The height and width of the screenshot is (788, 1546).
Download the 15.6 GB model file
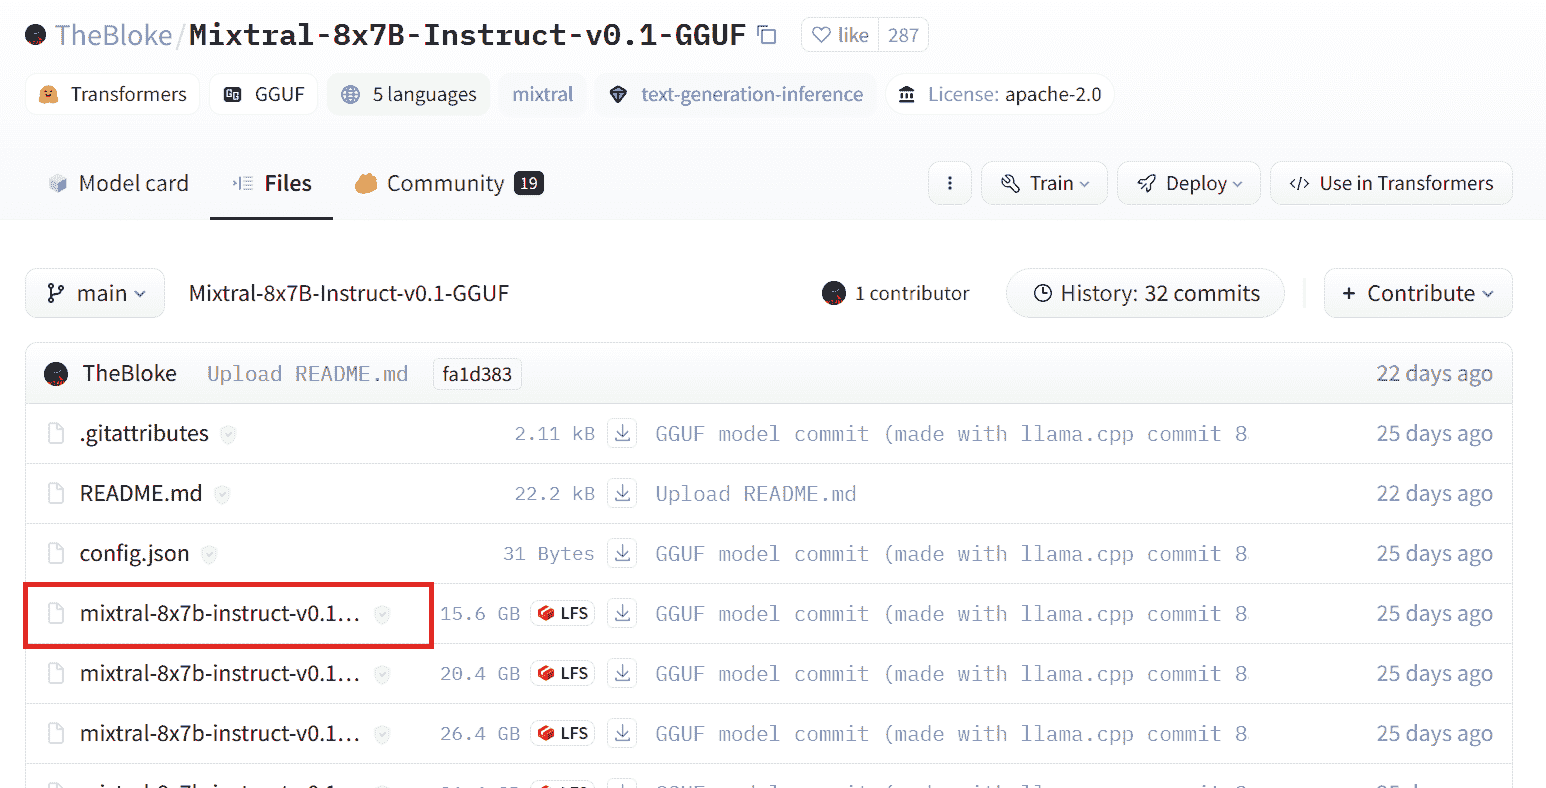pyautogui.click(x=622, y=613)
